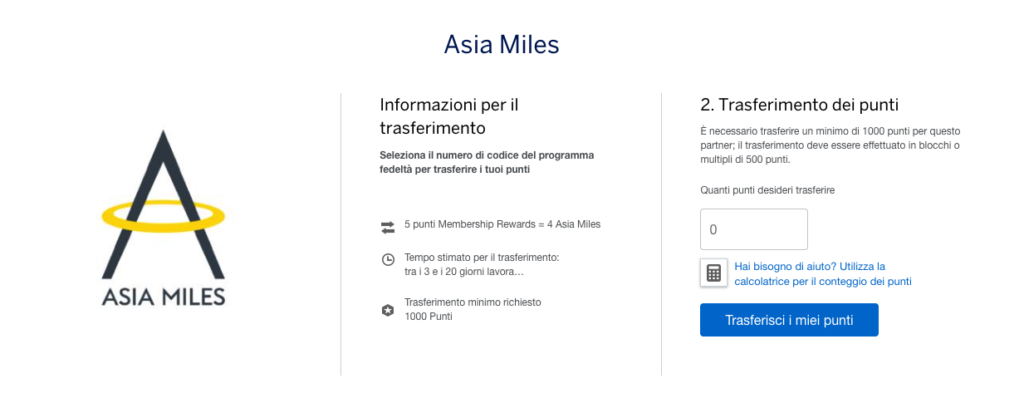
Task: Click the Informazioni per il trasferimento heading
Action: point(449,116)
